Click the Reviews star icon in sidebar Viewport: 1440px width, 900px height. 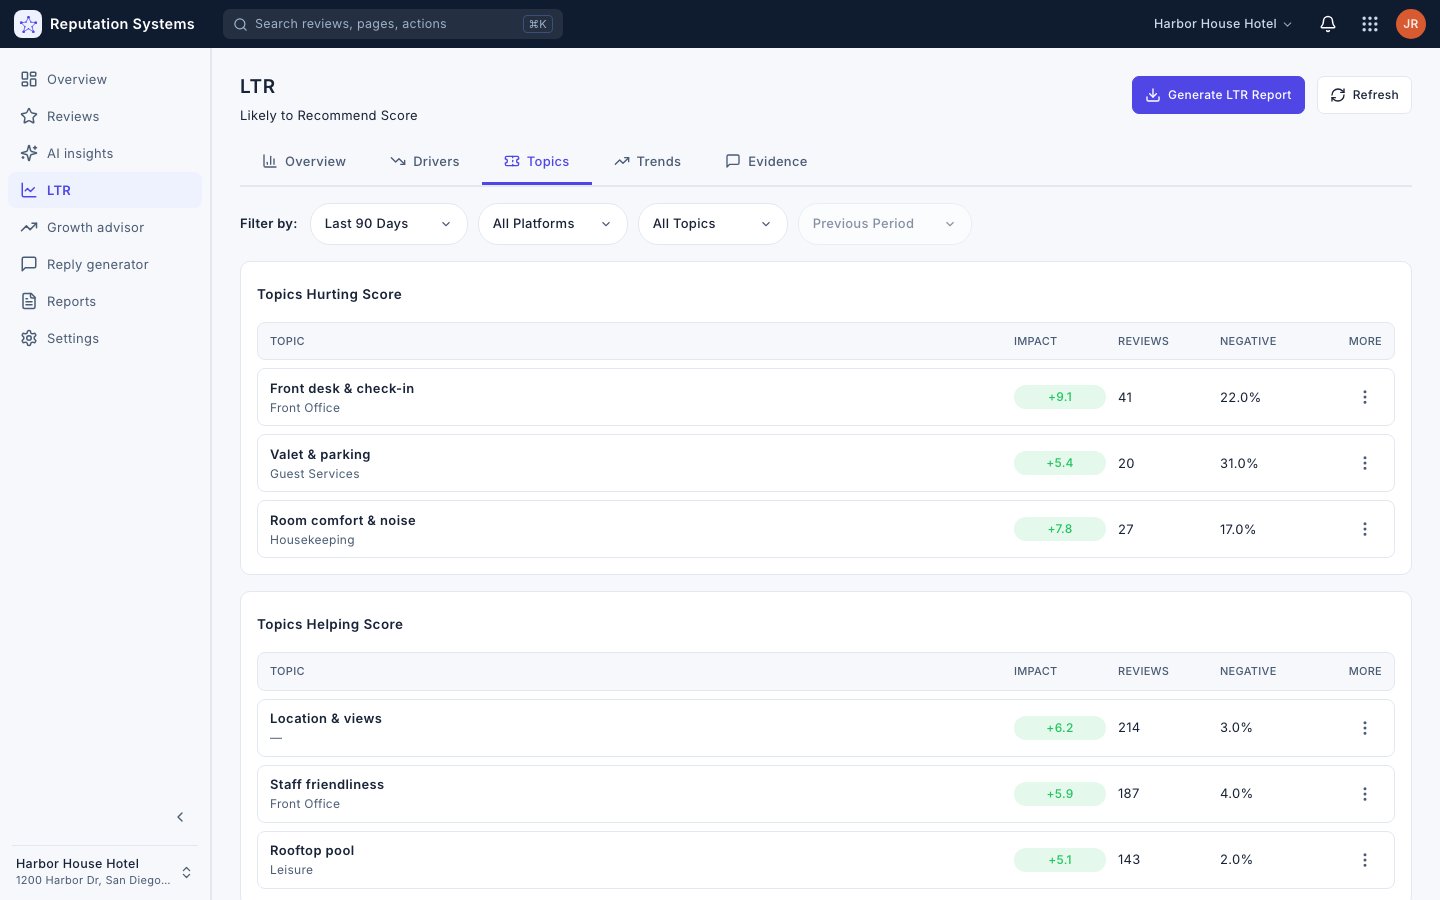point(29,116)
